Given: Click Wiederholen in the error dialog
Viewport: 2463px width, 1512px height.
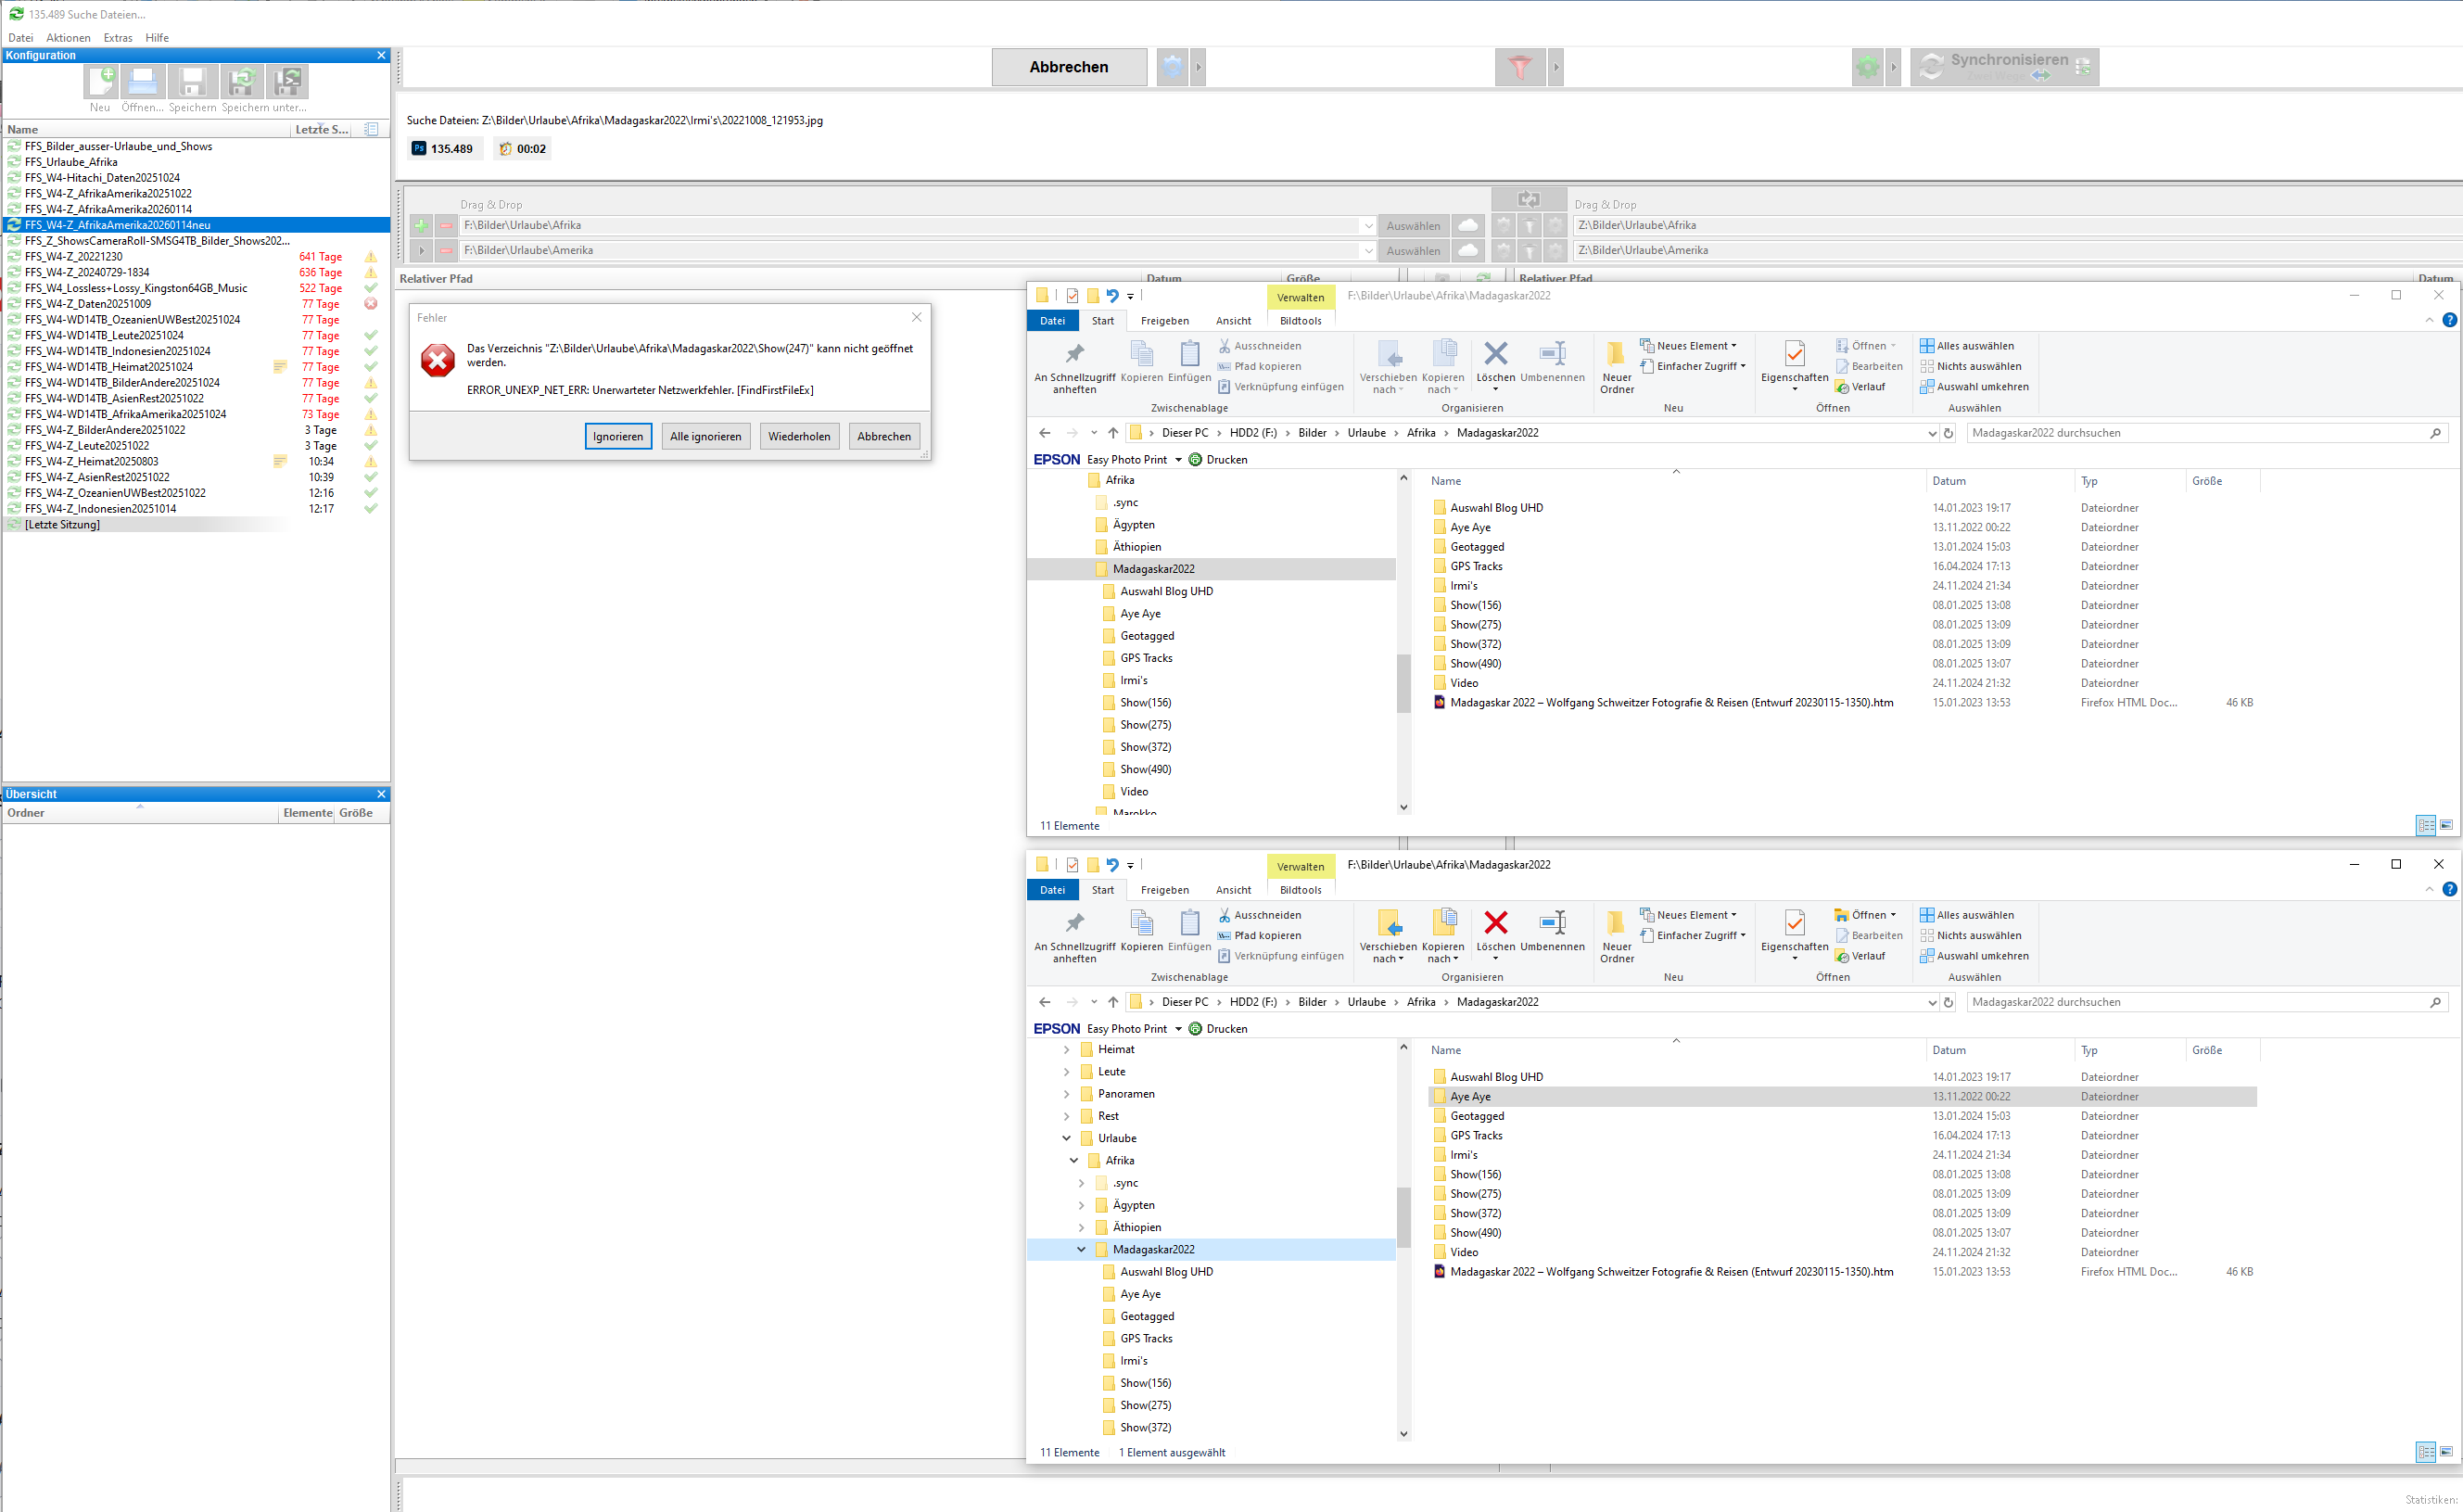Looking at the screenshot, I should coord(799,436).
